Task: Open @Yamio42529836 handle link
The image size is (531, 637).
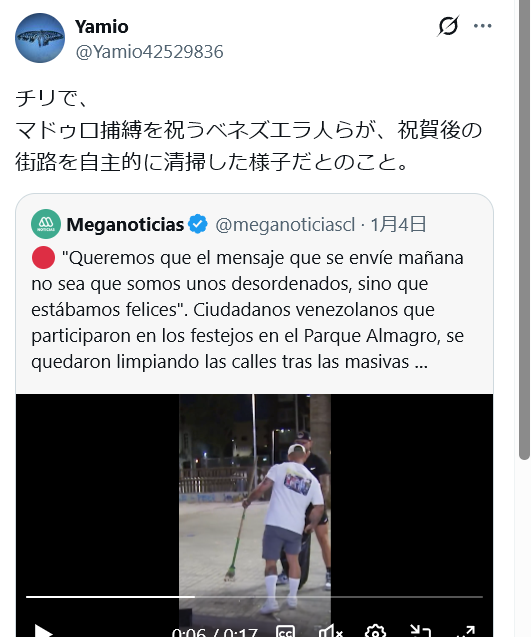Action: click(x=150, y=52)
